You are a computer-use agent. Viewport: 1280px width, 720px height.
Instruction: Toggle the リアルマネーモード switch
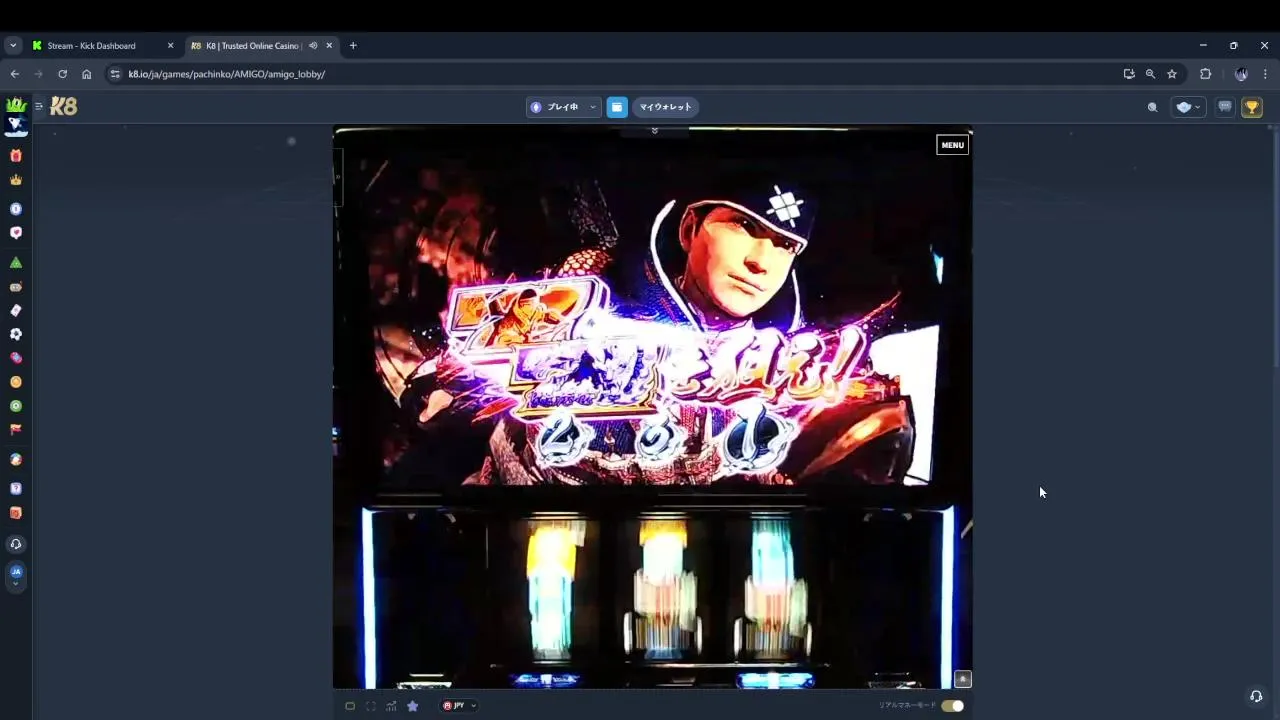click(952, 706)
